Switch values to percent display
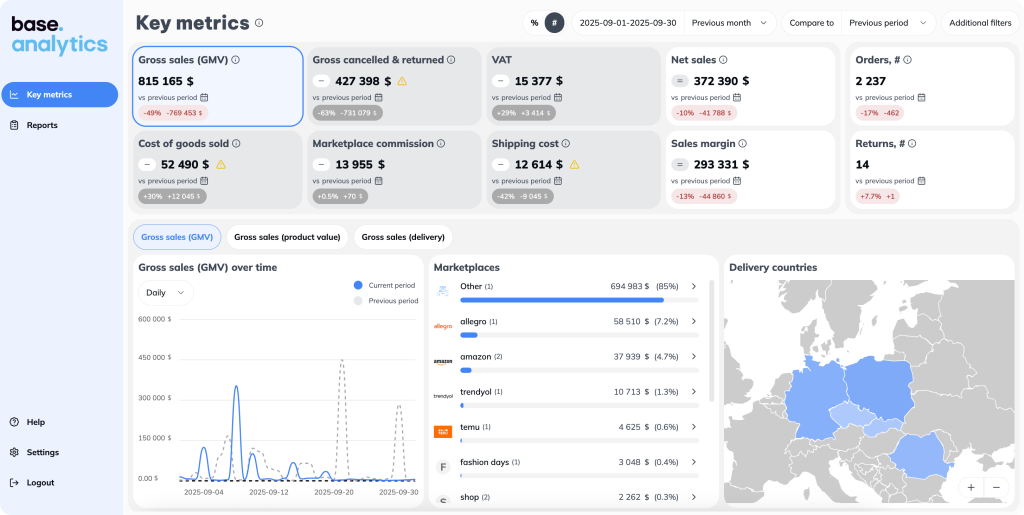The width and height of the screenshot is (1024, 515). click(x=534, y=23)
